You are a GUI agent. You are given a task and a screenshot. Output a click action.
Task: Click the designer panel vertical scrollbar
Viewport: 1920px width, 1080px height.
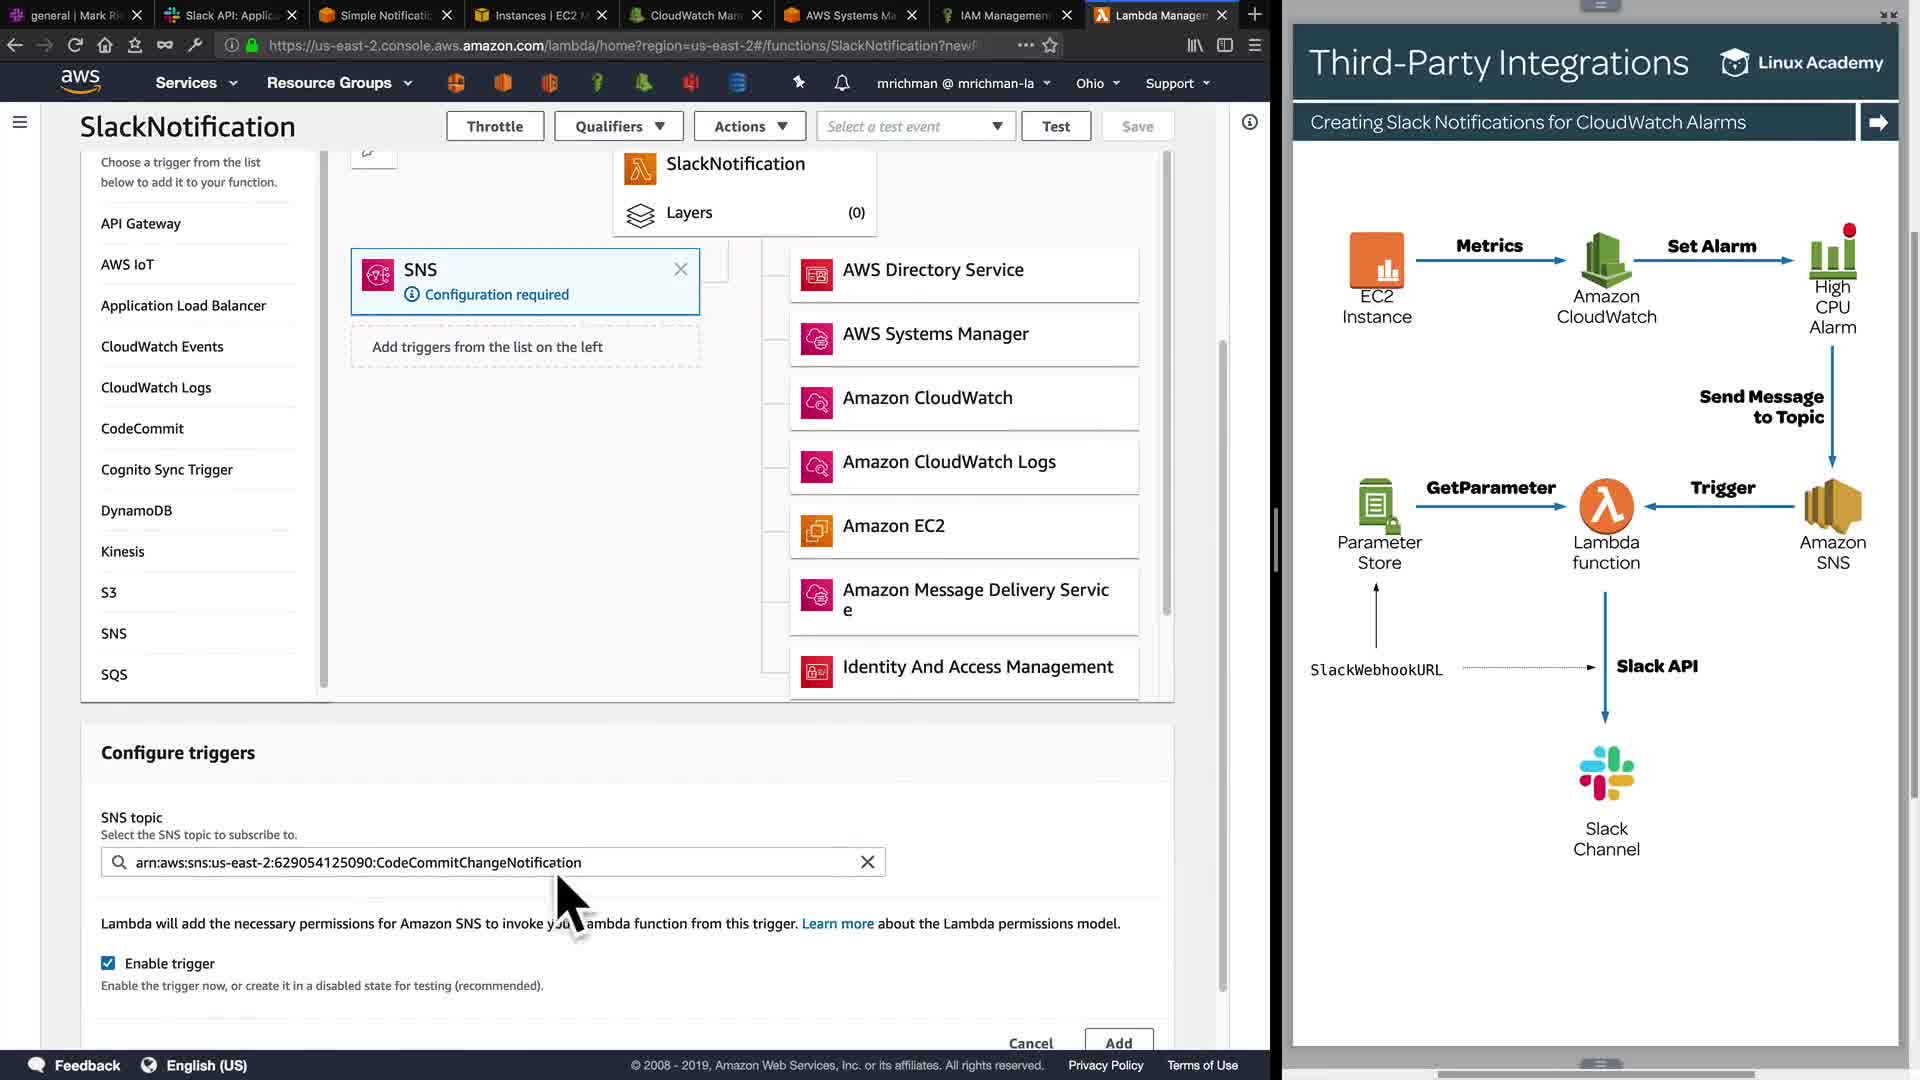(x=1166, y=380)
